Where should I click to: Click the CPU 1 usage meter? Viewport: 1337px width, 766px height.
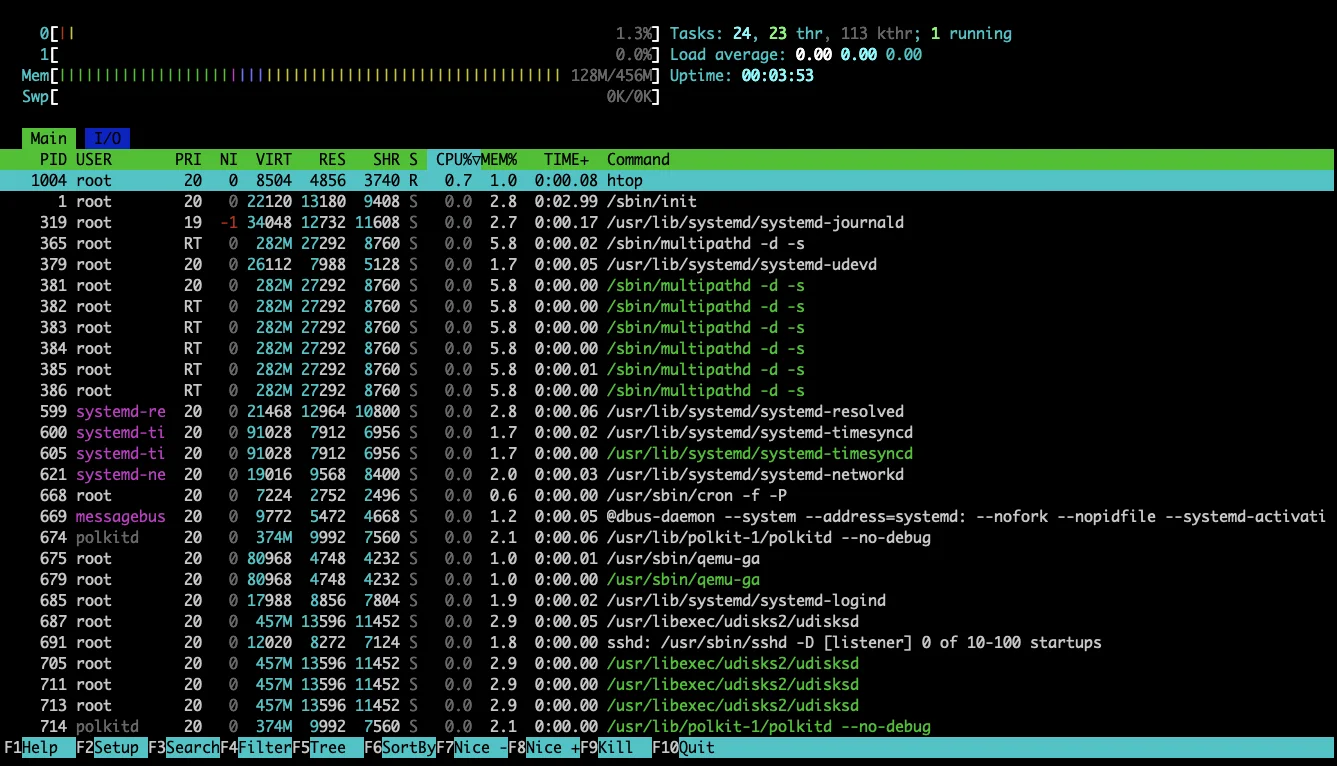350,55
